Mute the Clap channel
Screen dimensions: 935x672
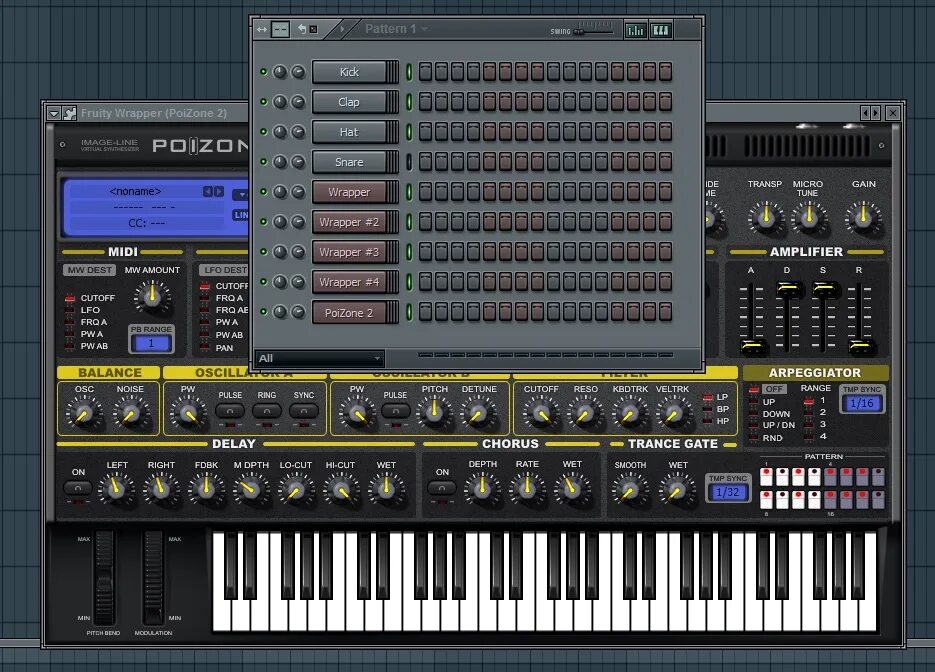[264, 102]
